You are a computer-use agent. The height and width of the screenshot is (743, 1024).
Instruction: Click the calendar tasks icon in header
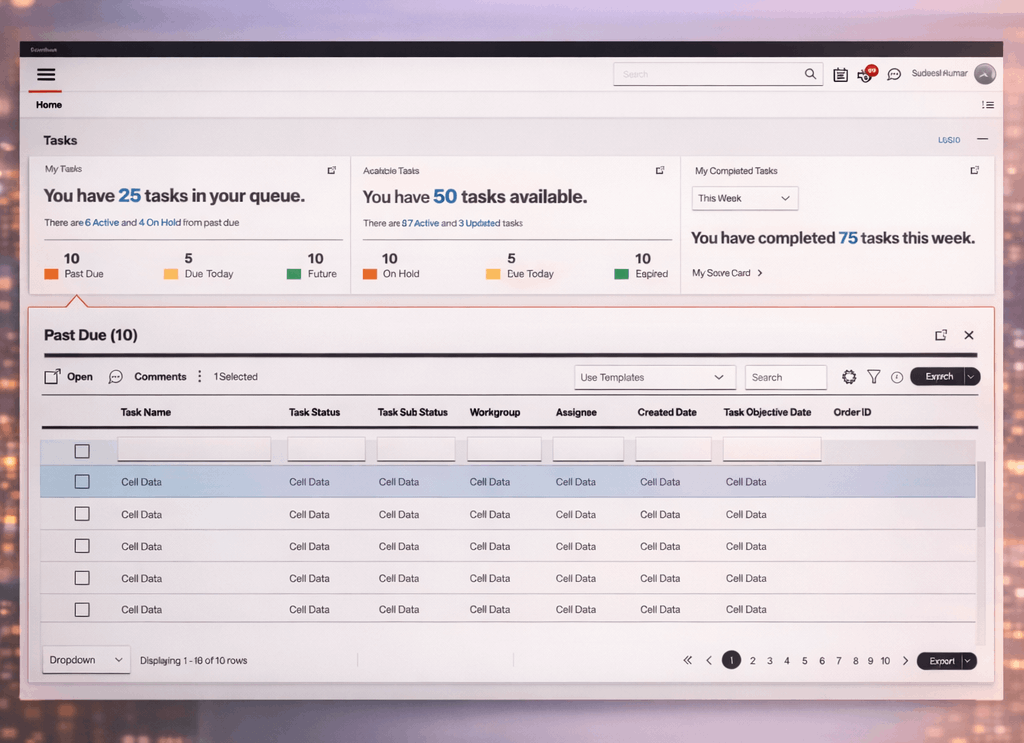click(840, 75)
